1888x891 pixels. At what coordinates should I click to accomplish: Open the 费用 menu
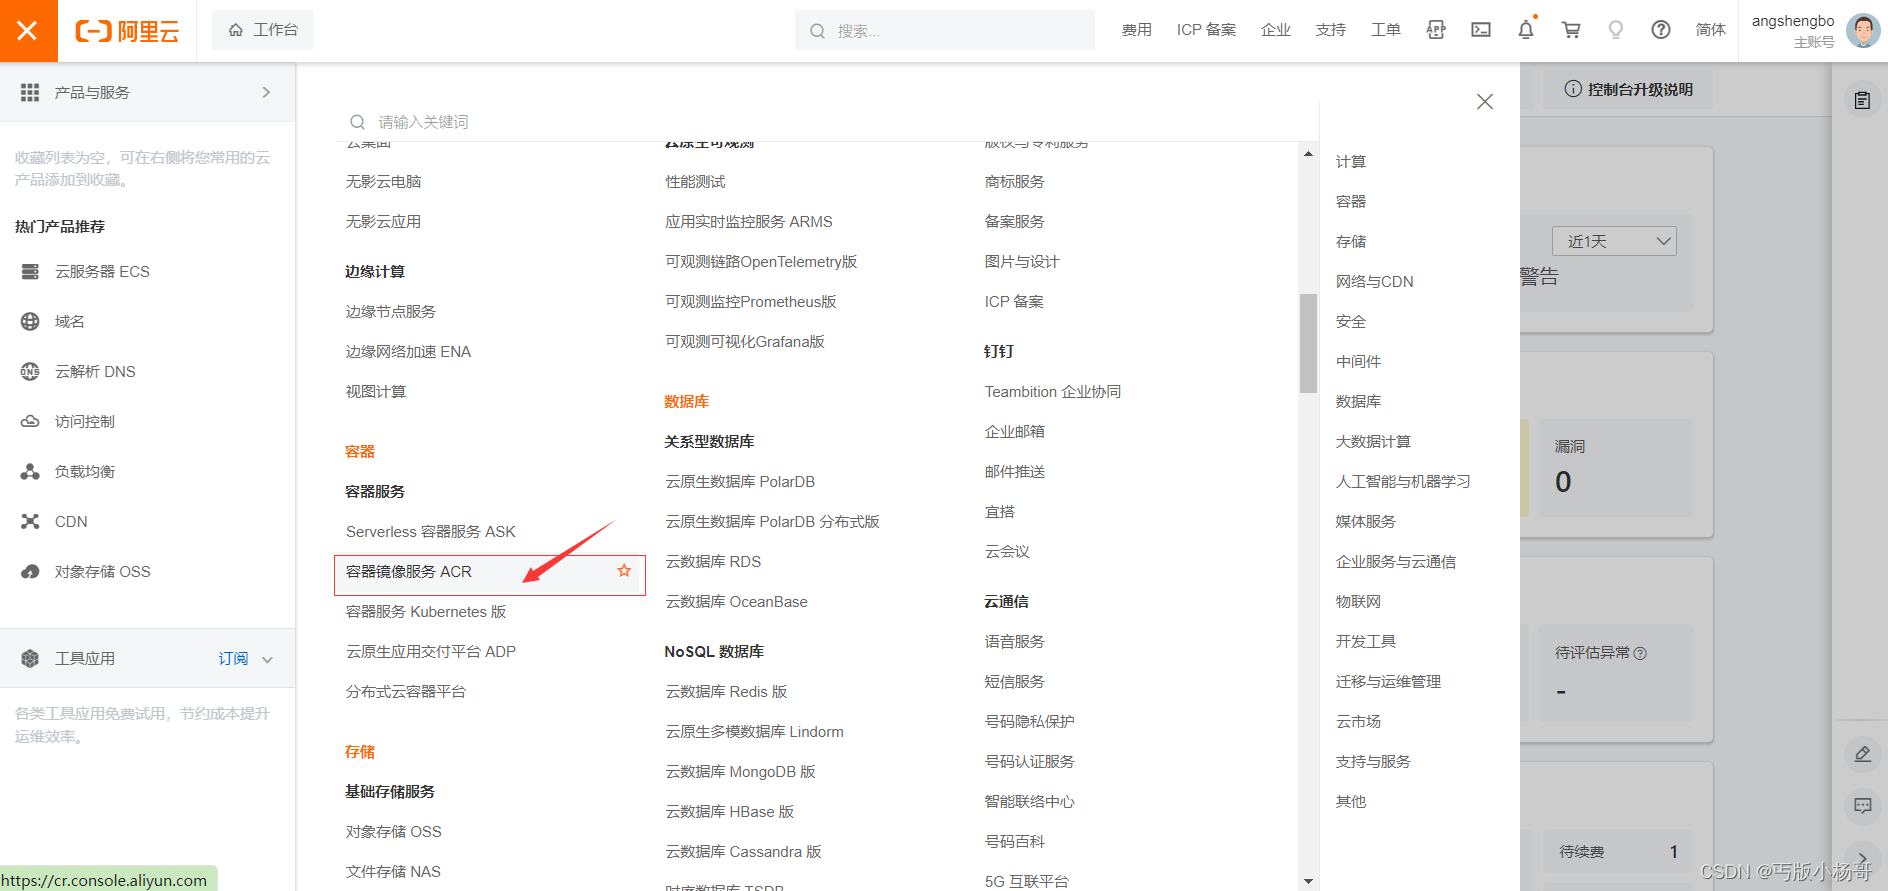click(1136, 30)
